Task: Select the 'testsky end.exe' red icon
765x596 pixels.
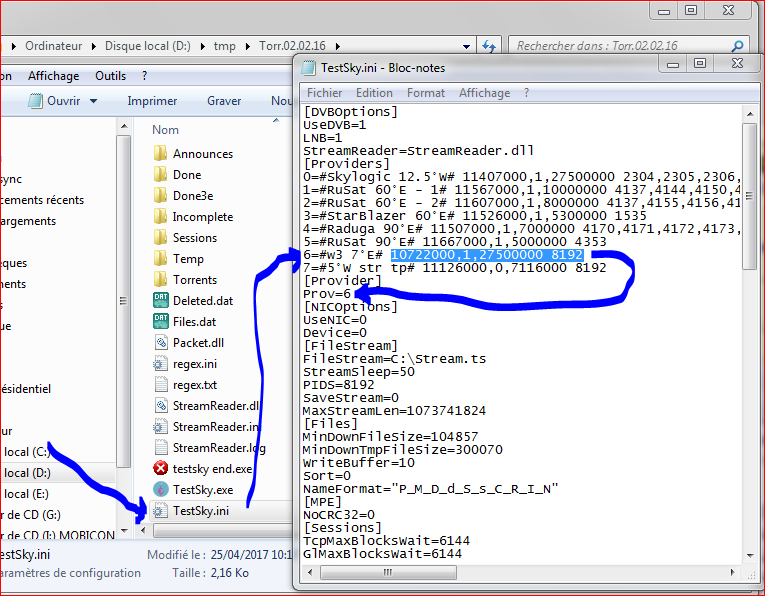Action: pyautogui.click(x=160, y=468)
